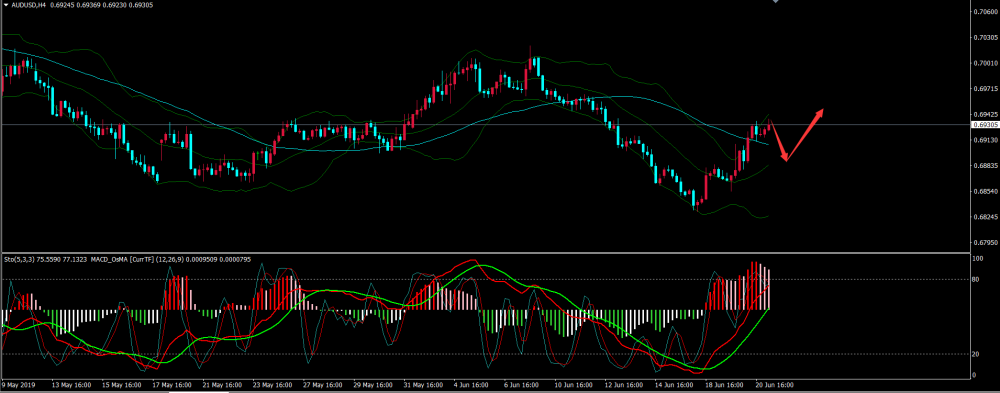
Task: Click the 0.67950 price axis label
Action: [987, 243]
